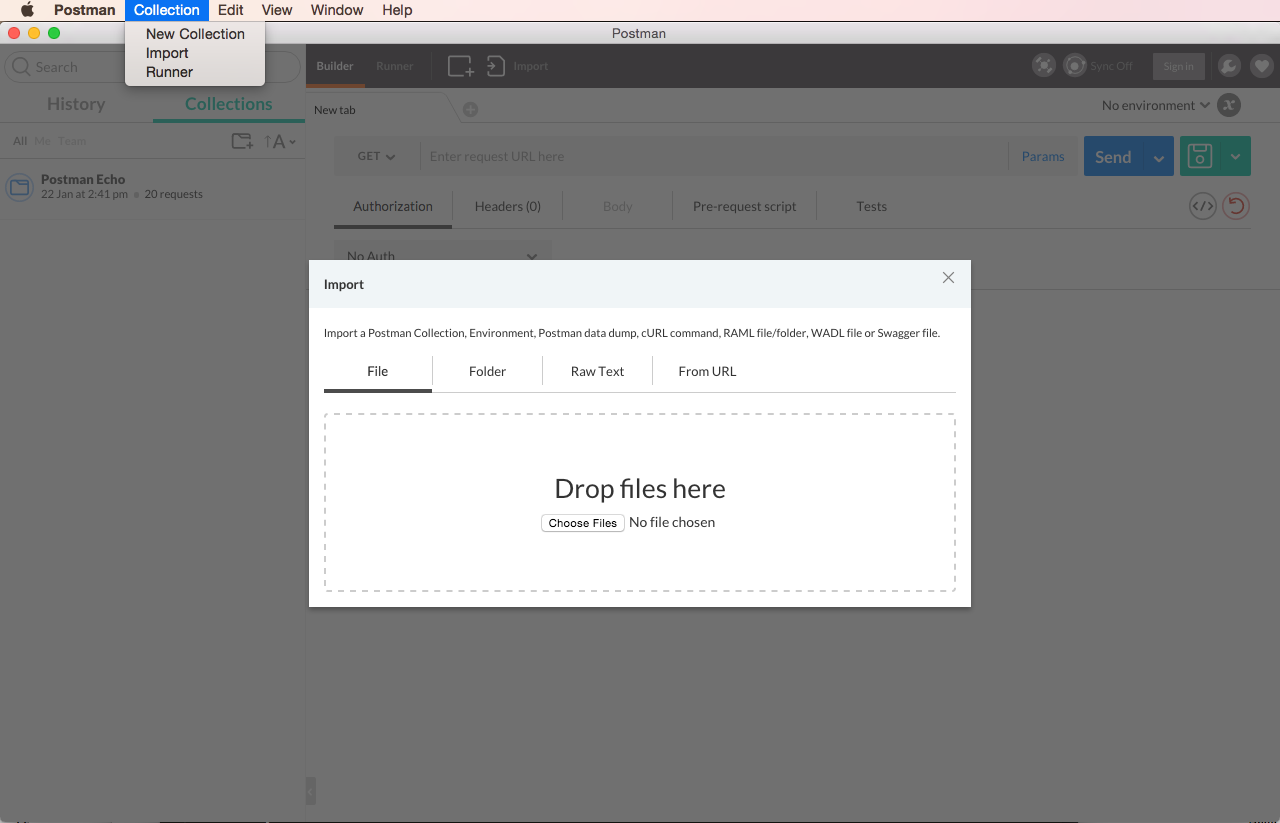Open the Collections sidebar tab

point(229,104)
